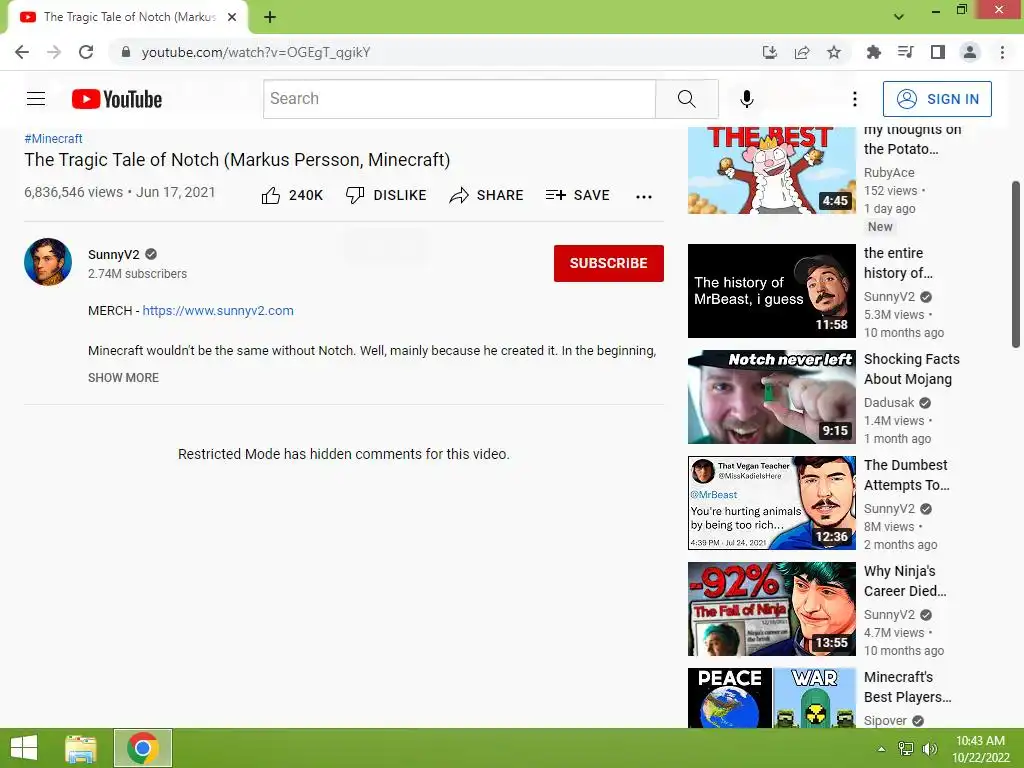Open Chrome extensions puzzle icon
This screenshot has height=768, width=1024.
873,52
